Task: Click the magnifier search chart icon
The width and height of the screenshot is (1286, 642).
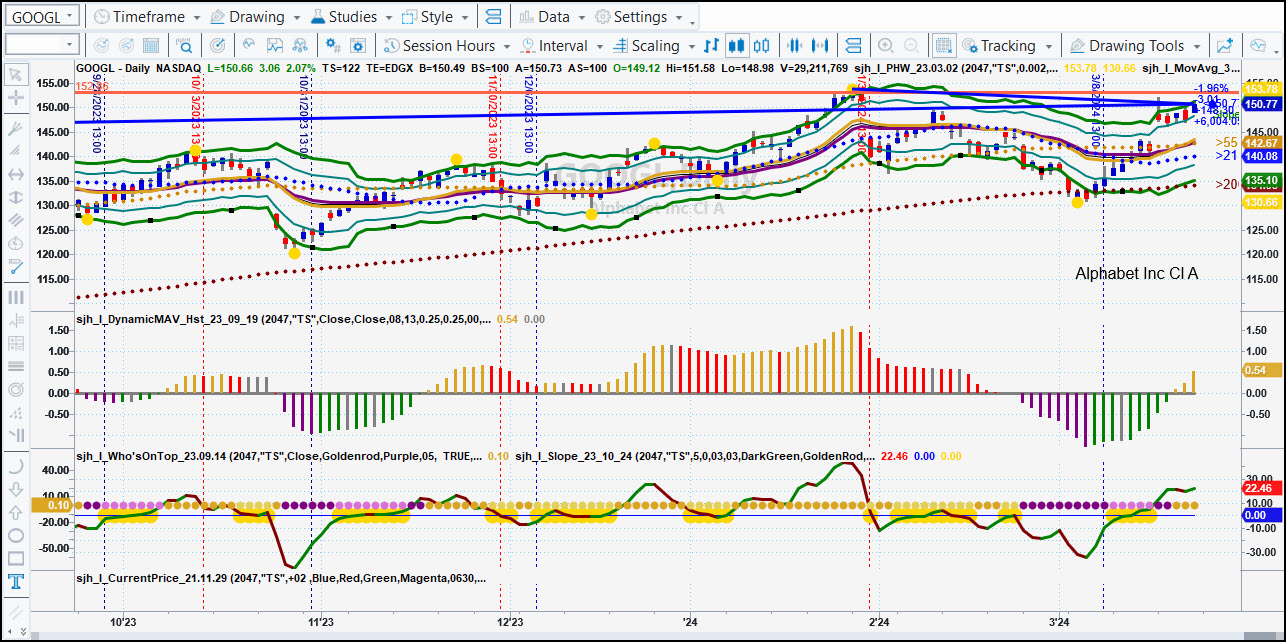Action: tap(185, 46)
